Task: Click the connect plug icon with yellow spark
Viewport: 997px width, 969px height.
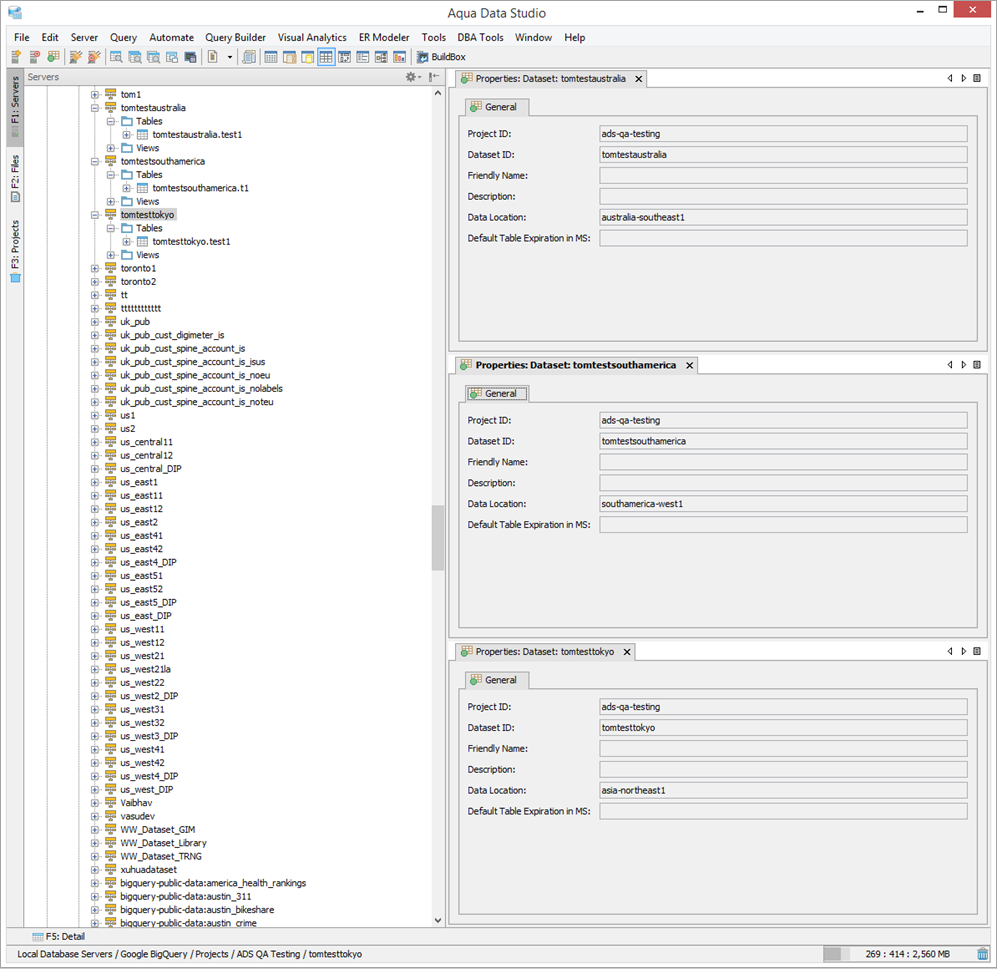Action: [x=75, y=57]
